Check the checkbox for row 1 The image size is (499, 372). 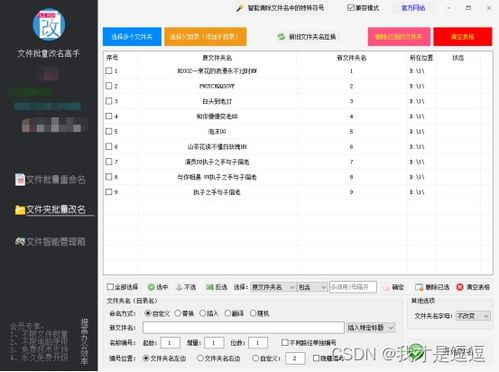tap(109, 71)
